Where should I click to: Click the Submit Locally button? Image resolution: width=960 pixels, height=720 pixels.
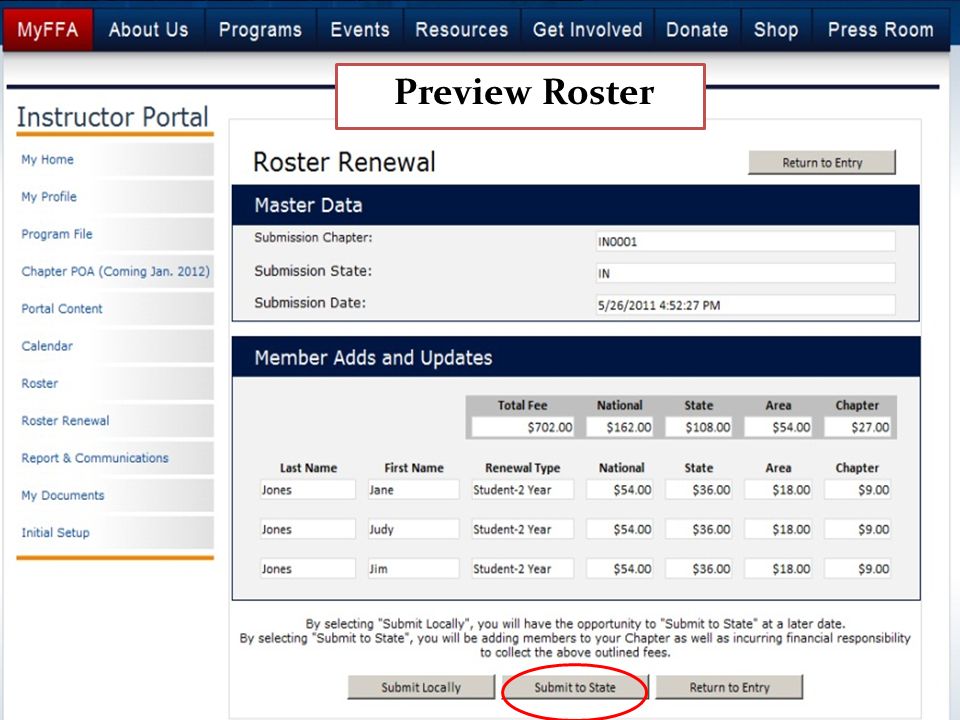coord(421,688)
